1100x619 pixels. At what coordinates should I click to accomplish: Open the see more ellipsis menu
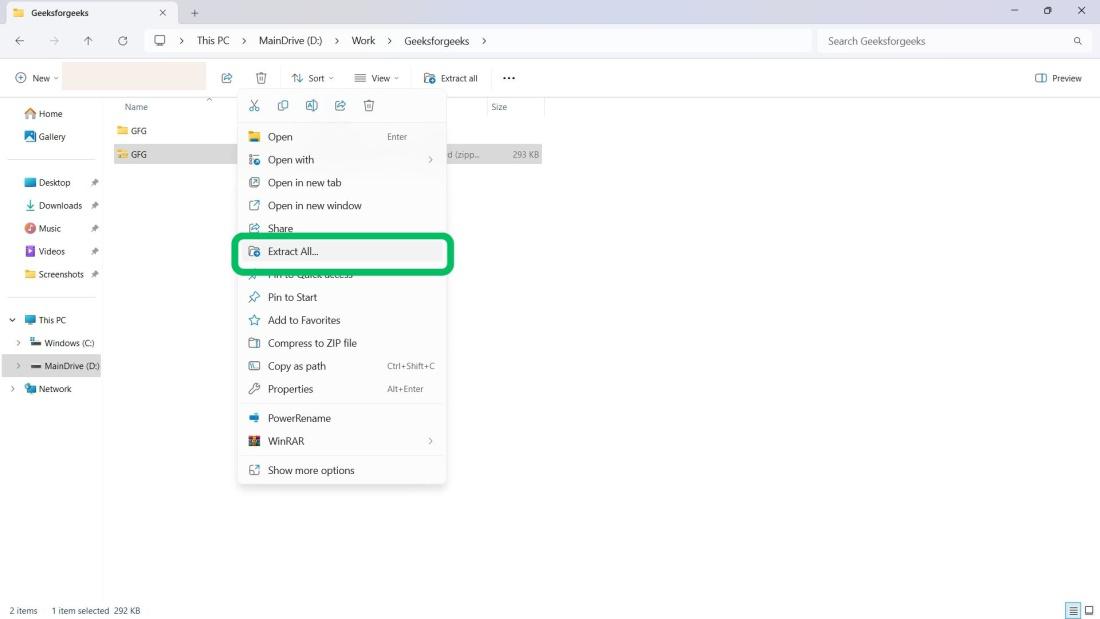click(x=509, y=78)
